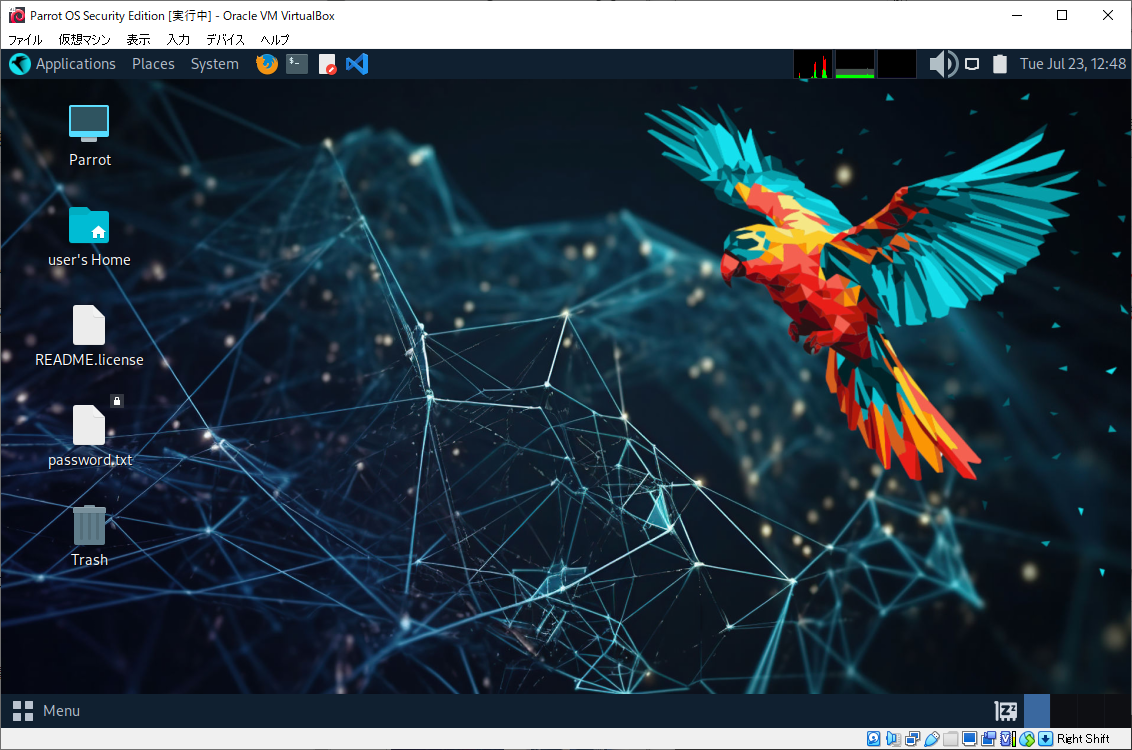The width and height of the screenshot is (1132, 750).
Task: Switch to the third workspace in switcher
Action: pyautogui.click(x=1090, y=711)
